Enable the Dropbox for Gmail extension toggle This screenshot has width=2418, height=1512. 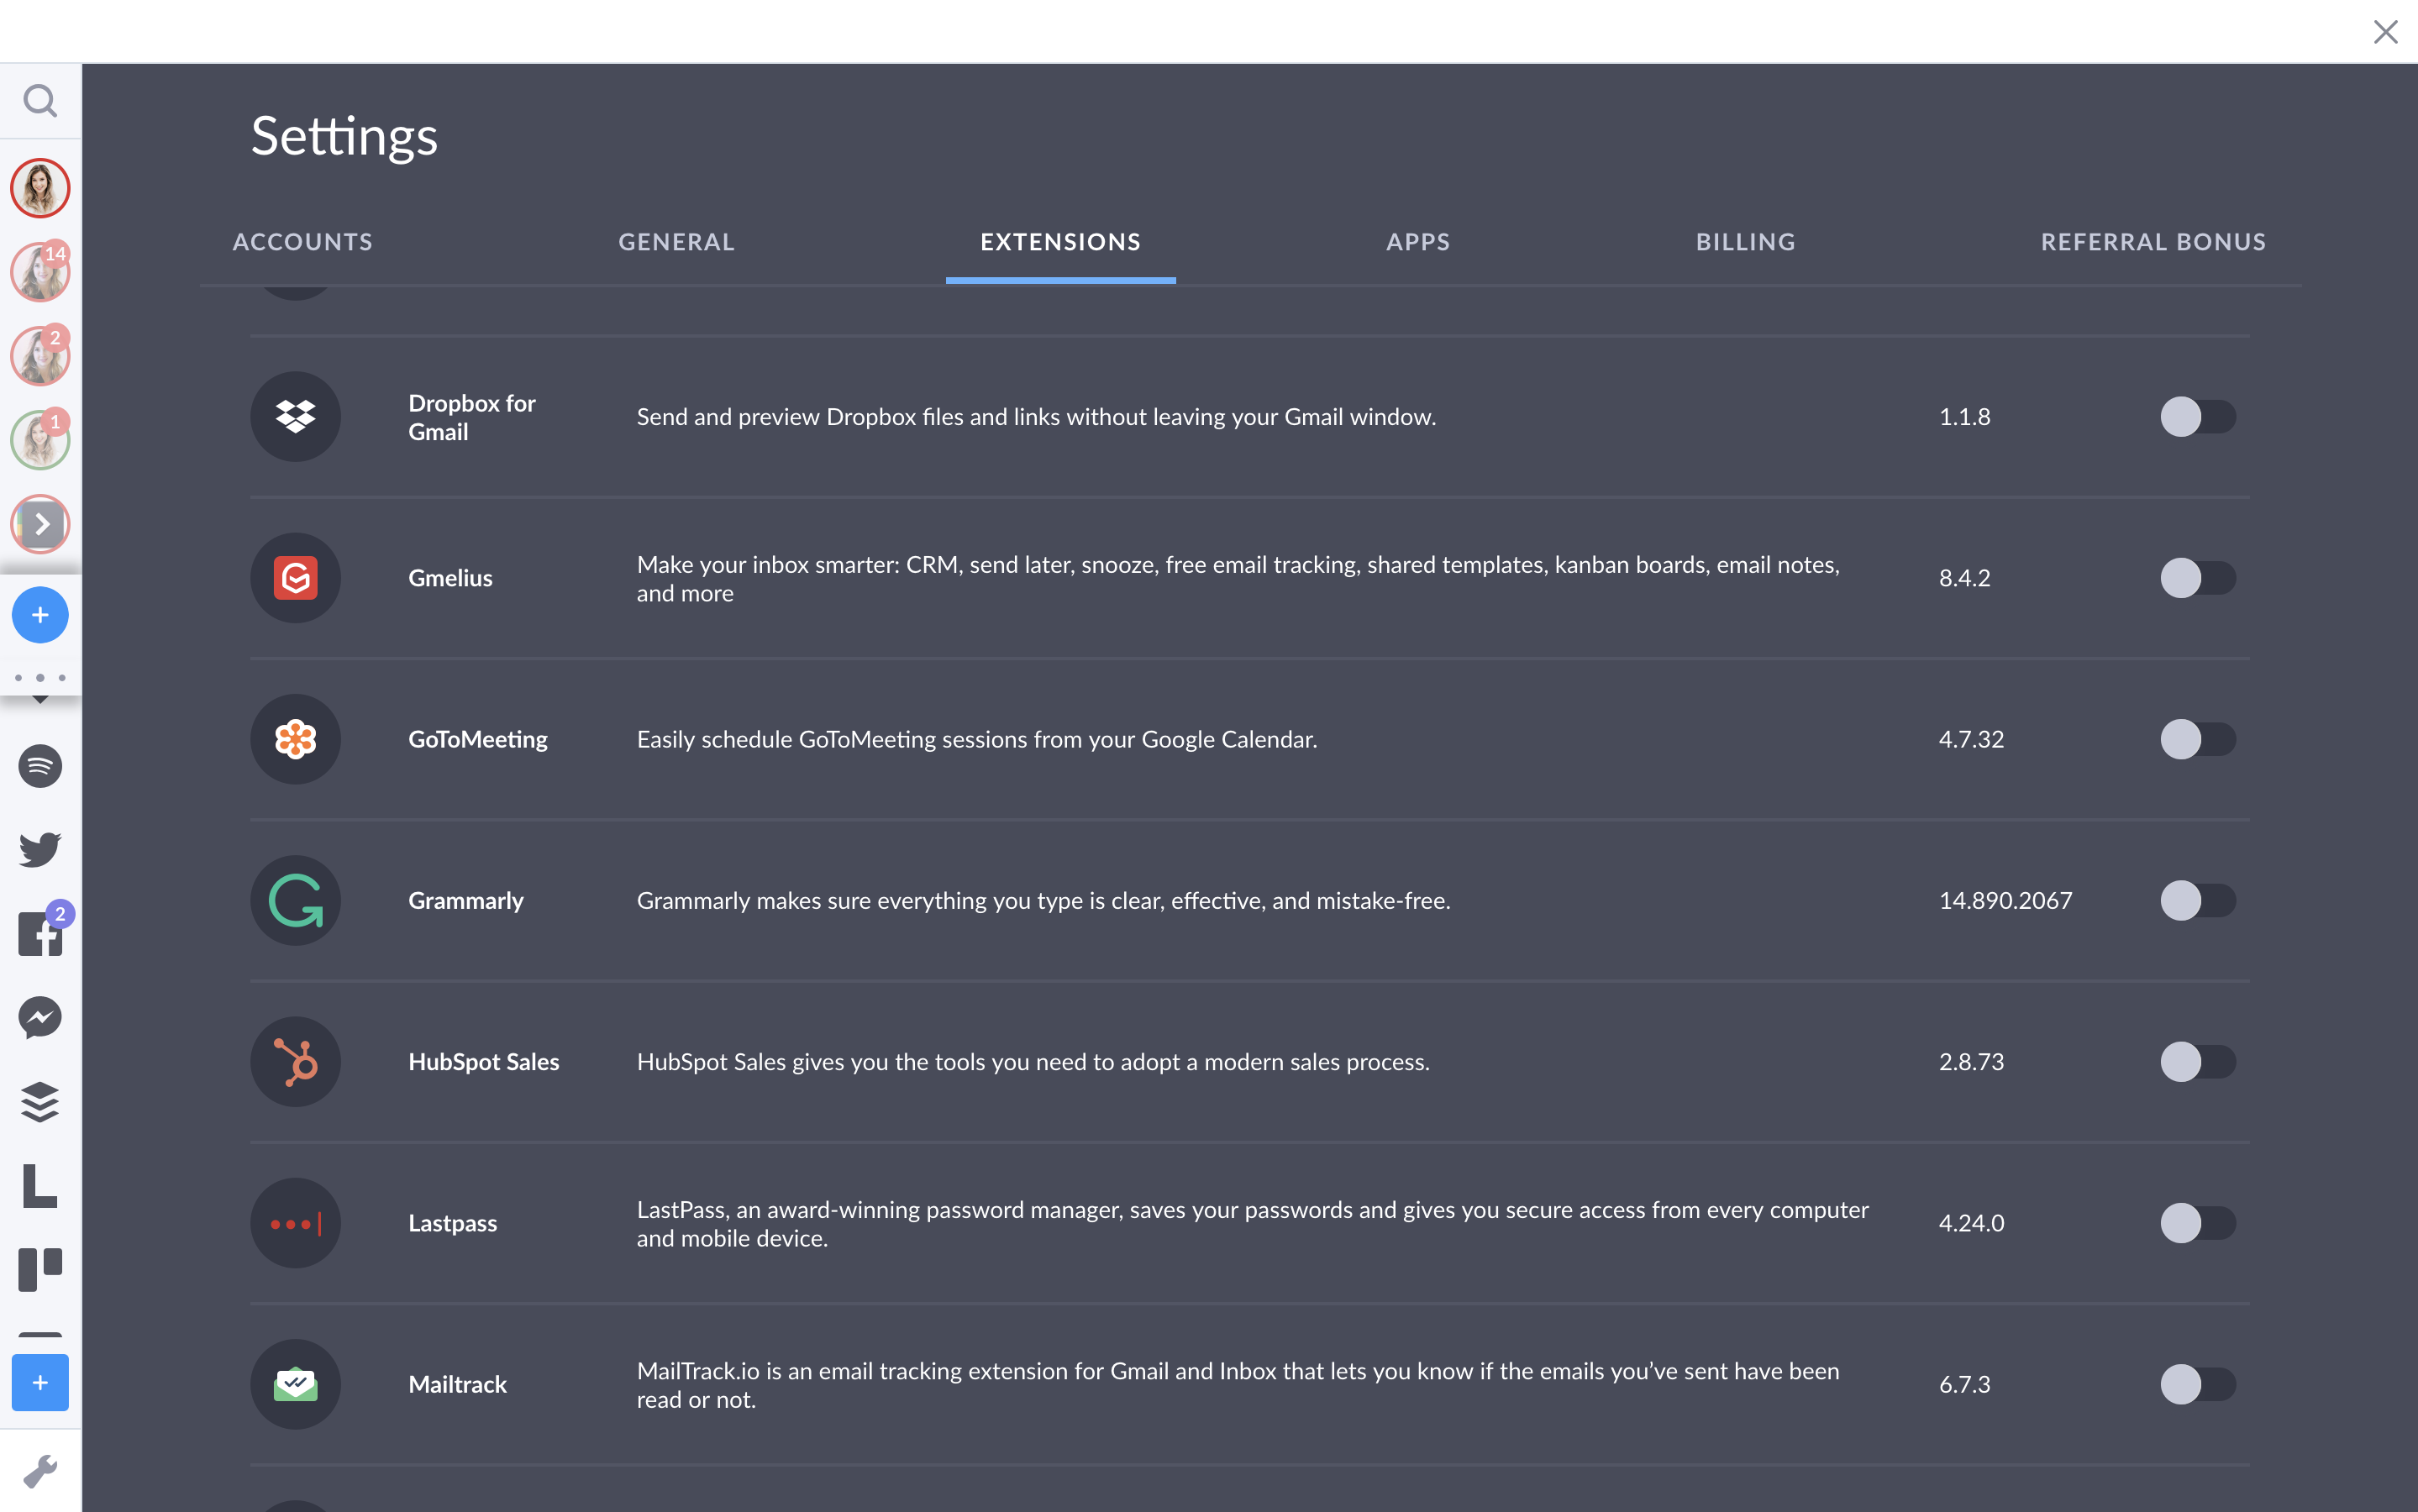pos(2198,417)
